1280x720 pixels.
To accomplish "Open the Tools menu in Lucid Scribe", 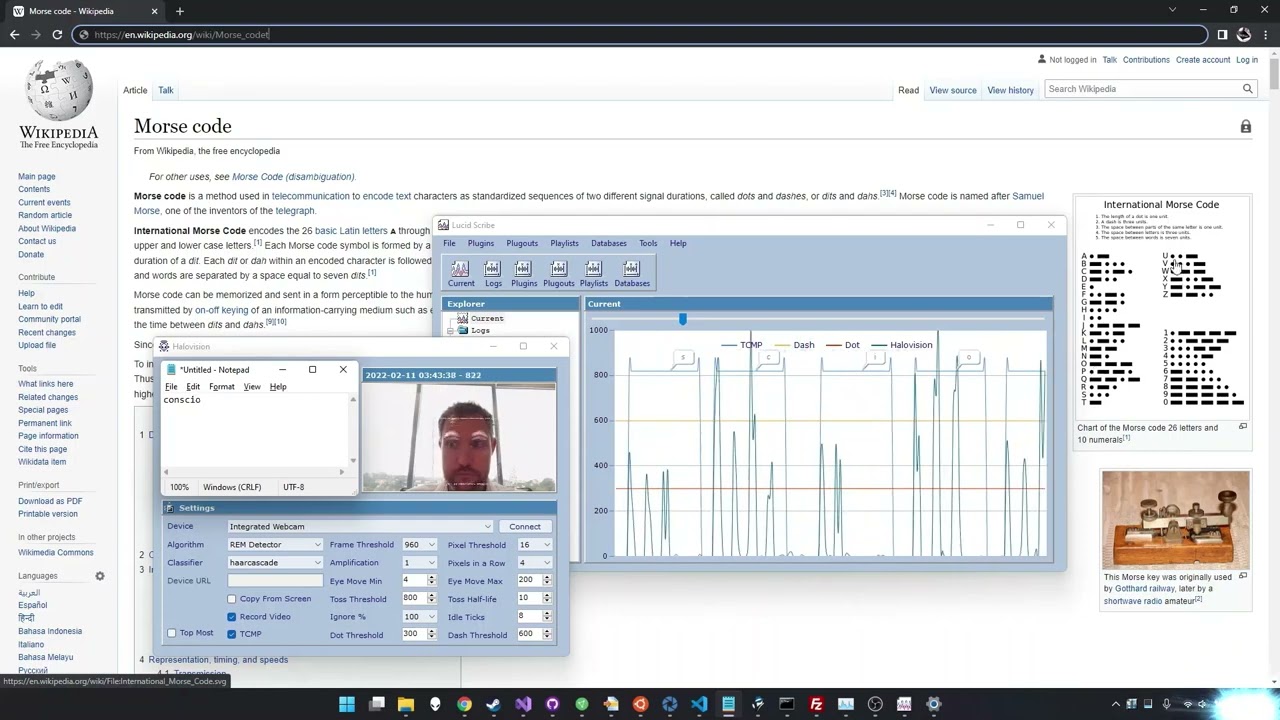I will (x=648, y=243).
